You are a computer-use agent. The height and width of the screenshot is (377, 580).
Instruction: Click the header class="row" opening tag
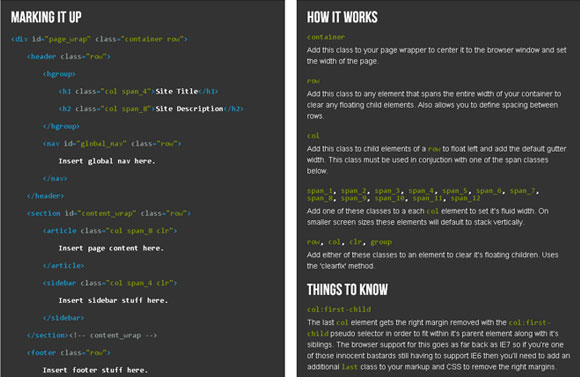[x=68, y=56]
